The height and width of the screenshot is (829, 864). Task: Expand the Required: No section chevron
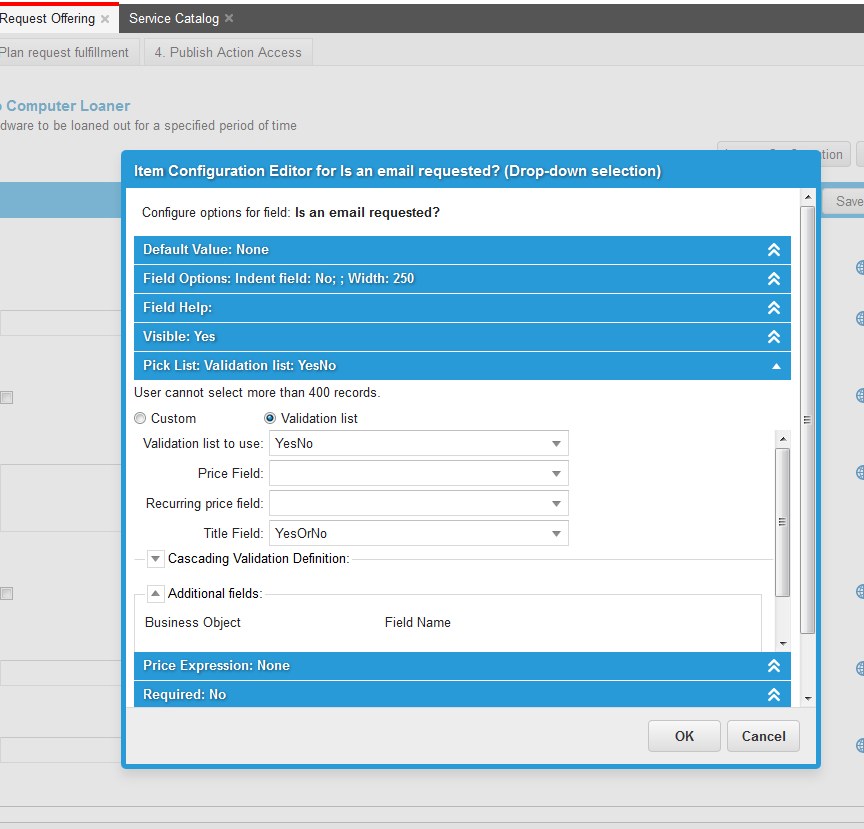(772, 695)
